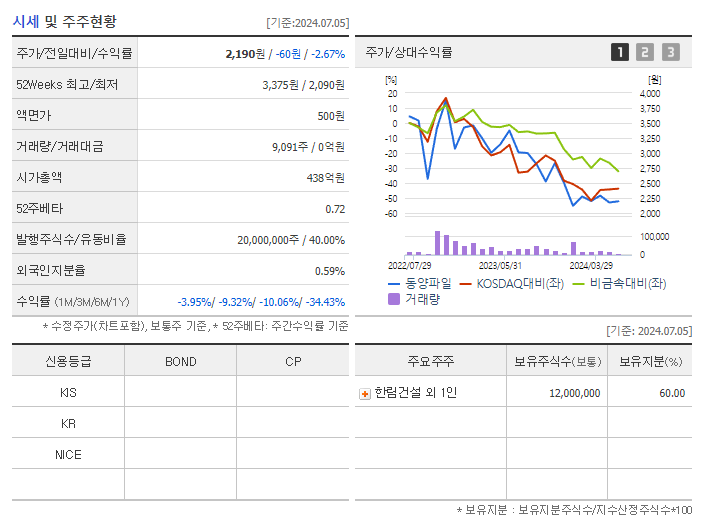The width and height of the screenshot is (702, 525).
Task: Select the 거래량/거래대금 label
Action: 60,146
